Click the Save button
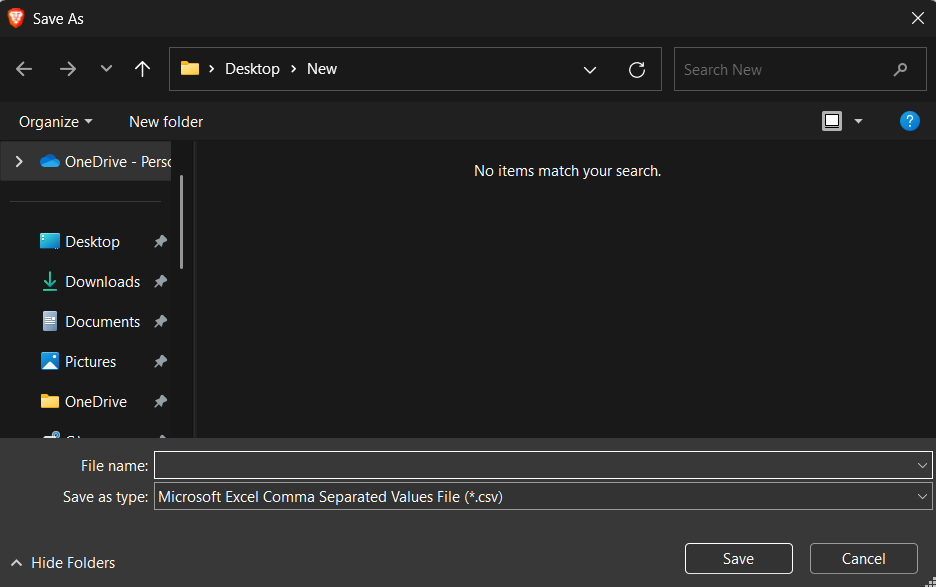 click(x=738, y=558)
